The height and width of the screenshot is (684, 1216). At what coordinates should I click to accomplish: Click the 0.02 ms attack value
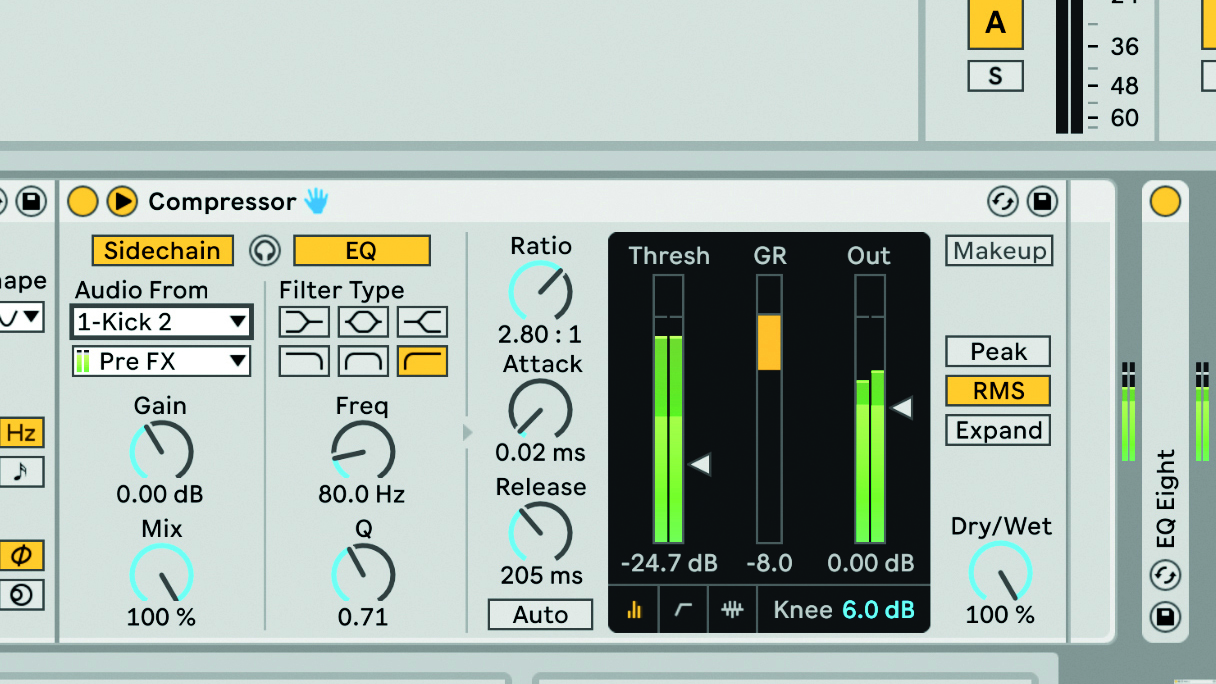coord(541,453)
